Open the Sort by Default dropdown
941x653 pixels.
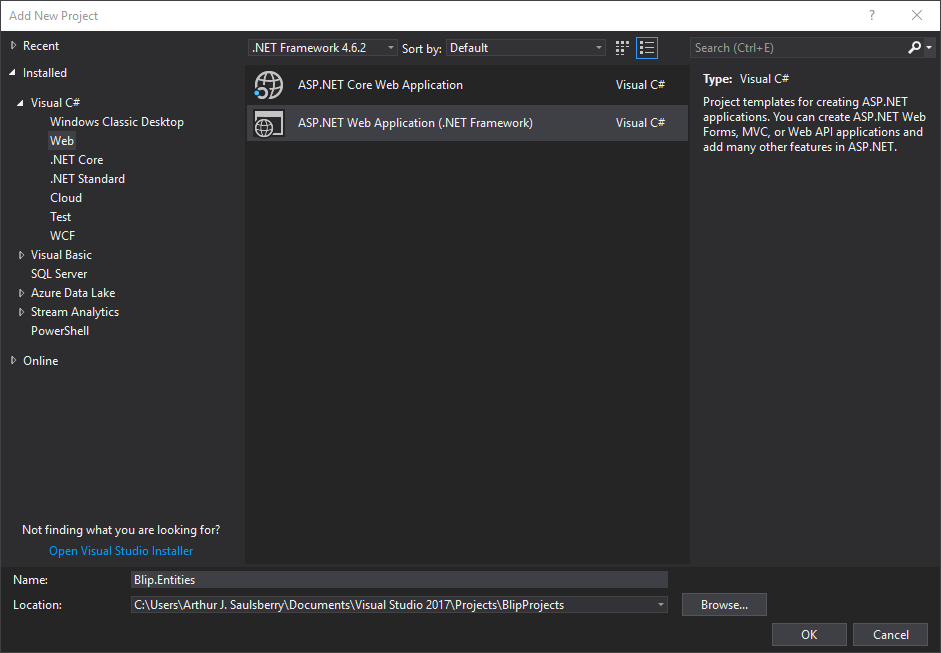[525, 47]
